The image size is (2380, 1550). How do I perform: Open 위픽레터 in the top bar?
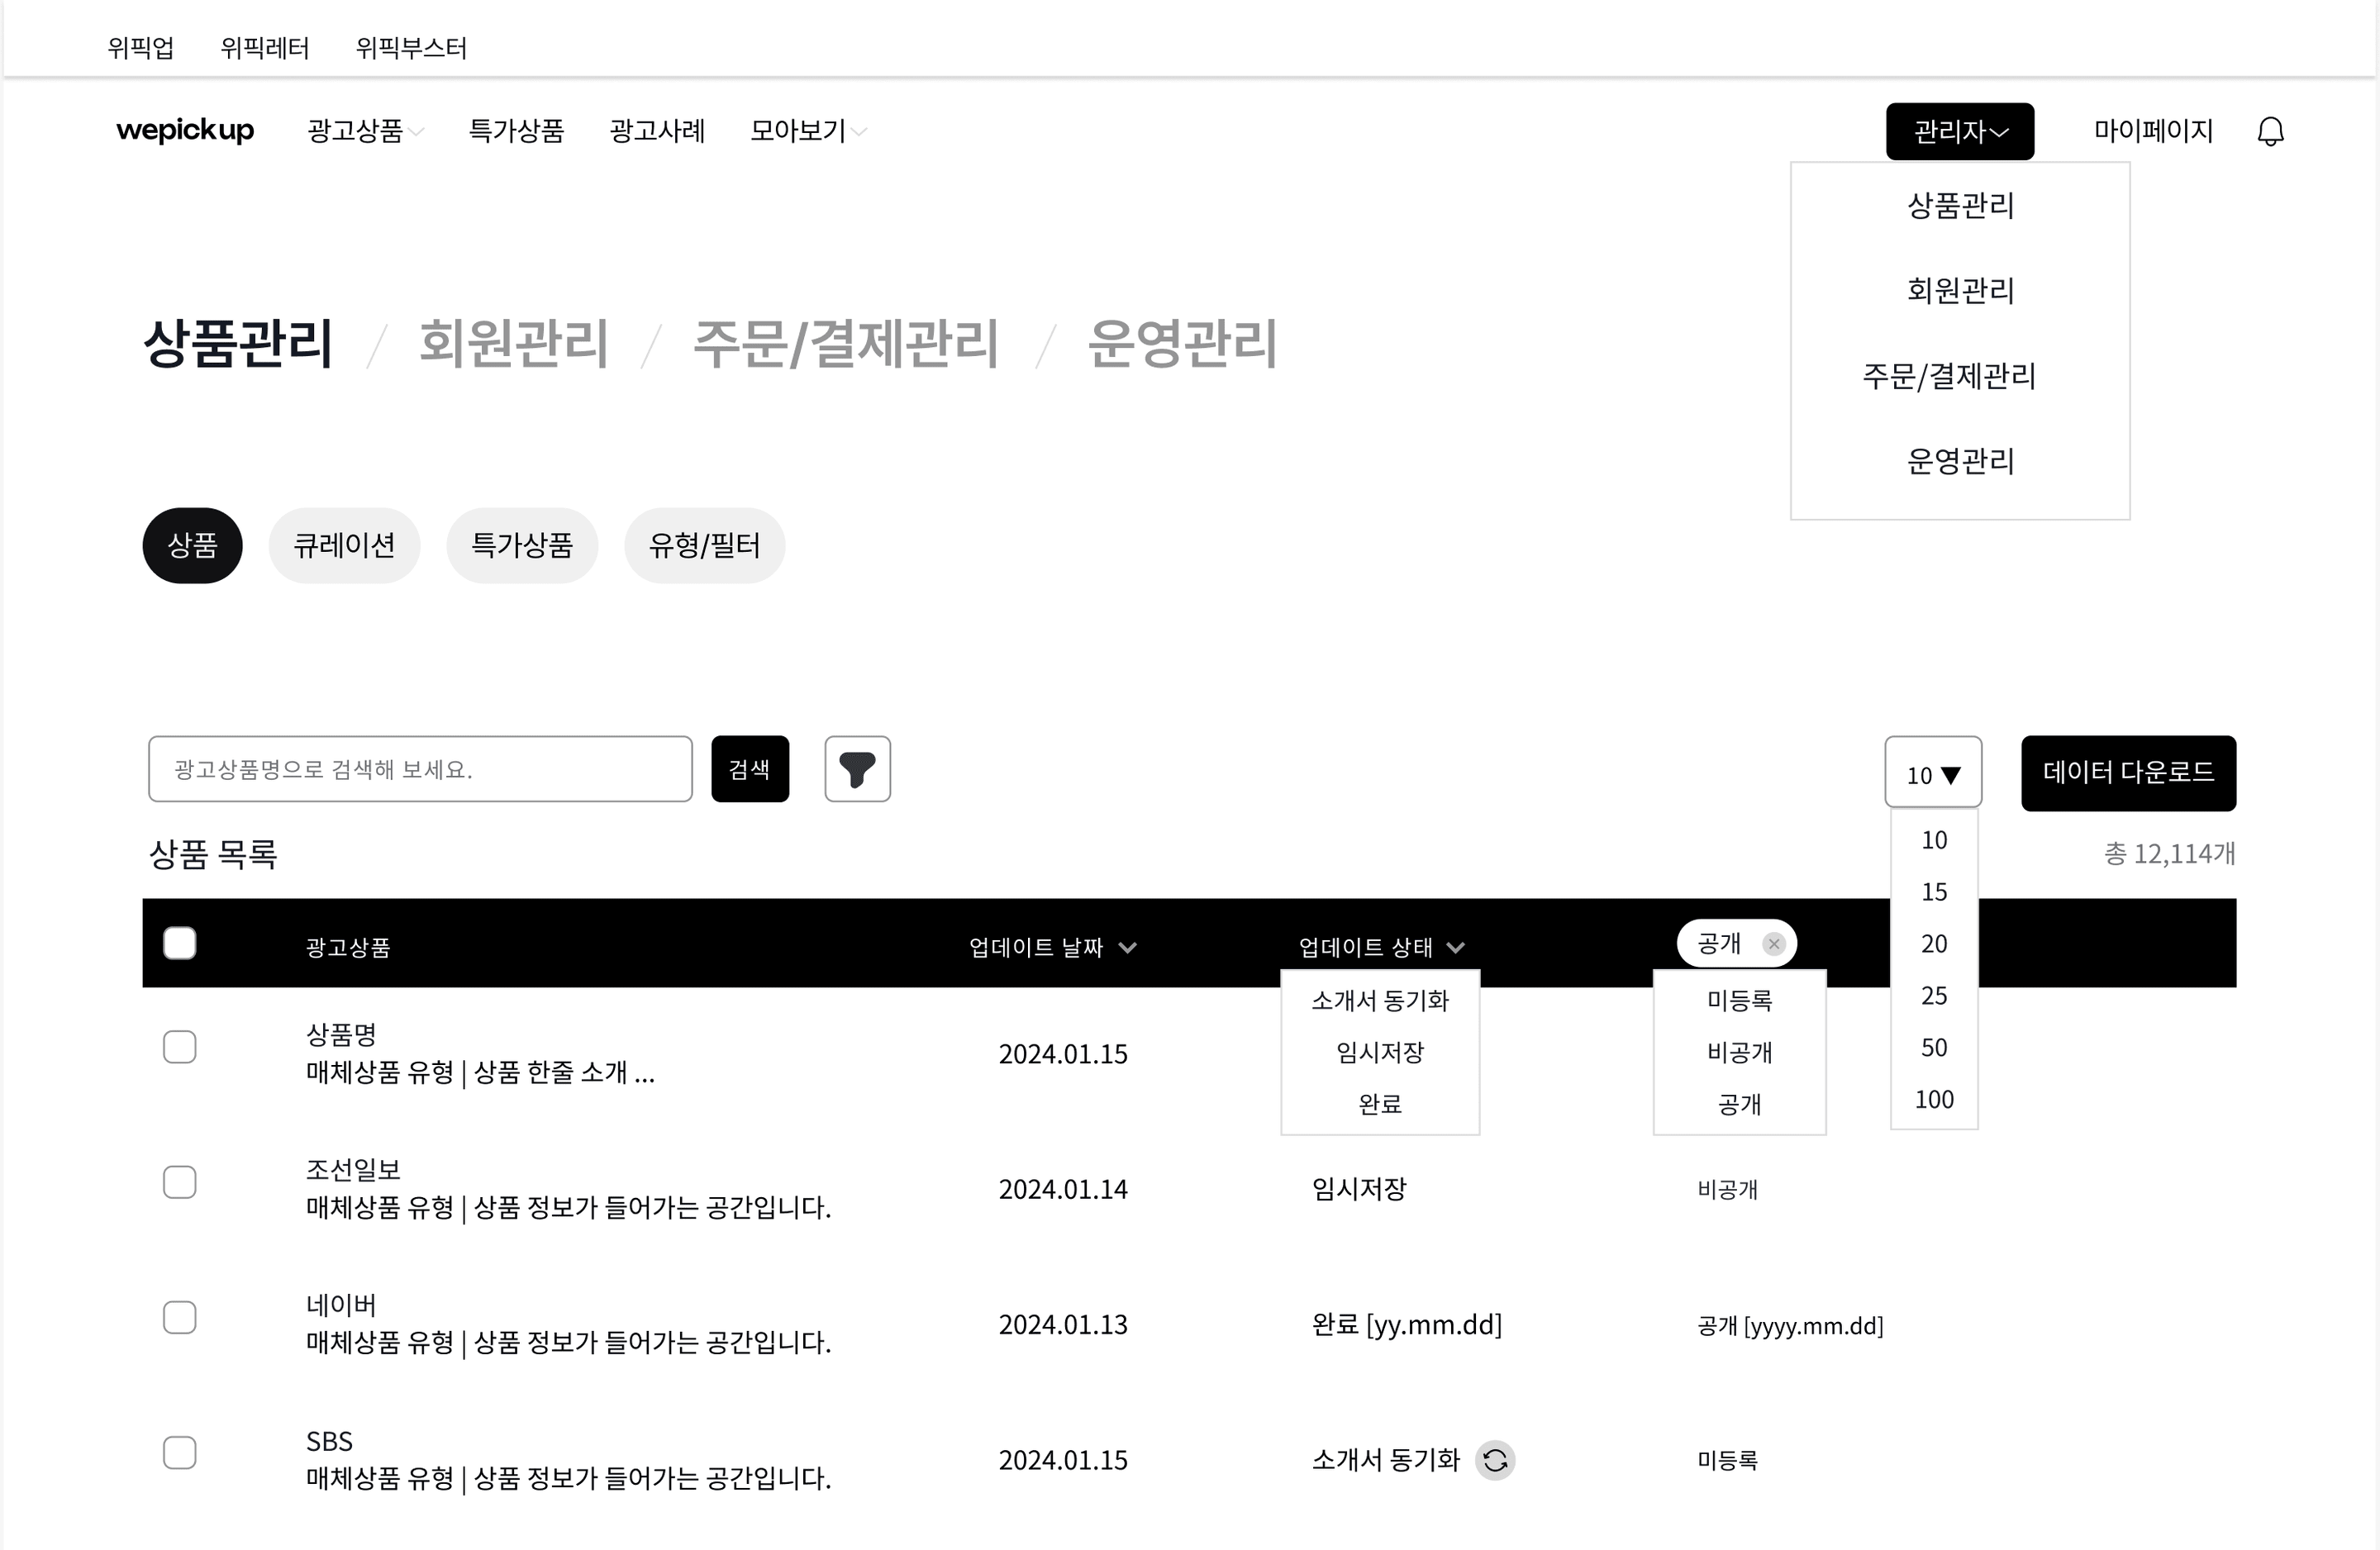265,48
